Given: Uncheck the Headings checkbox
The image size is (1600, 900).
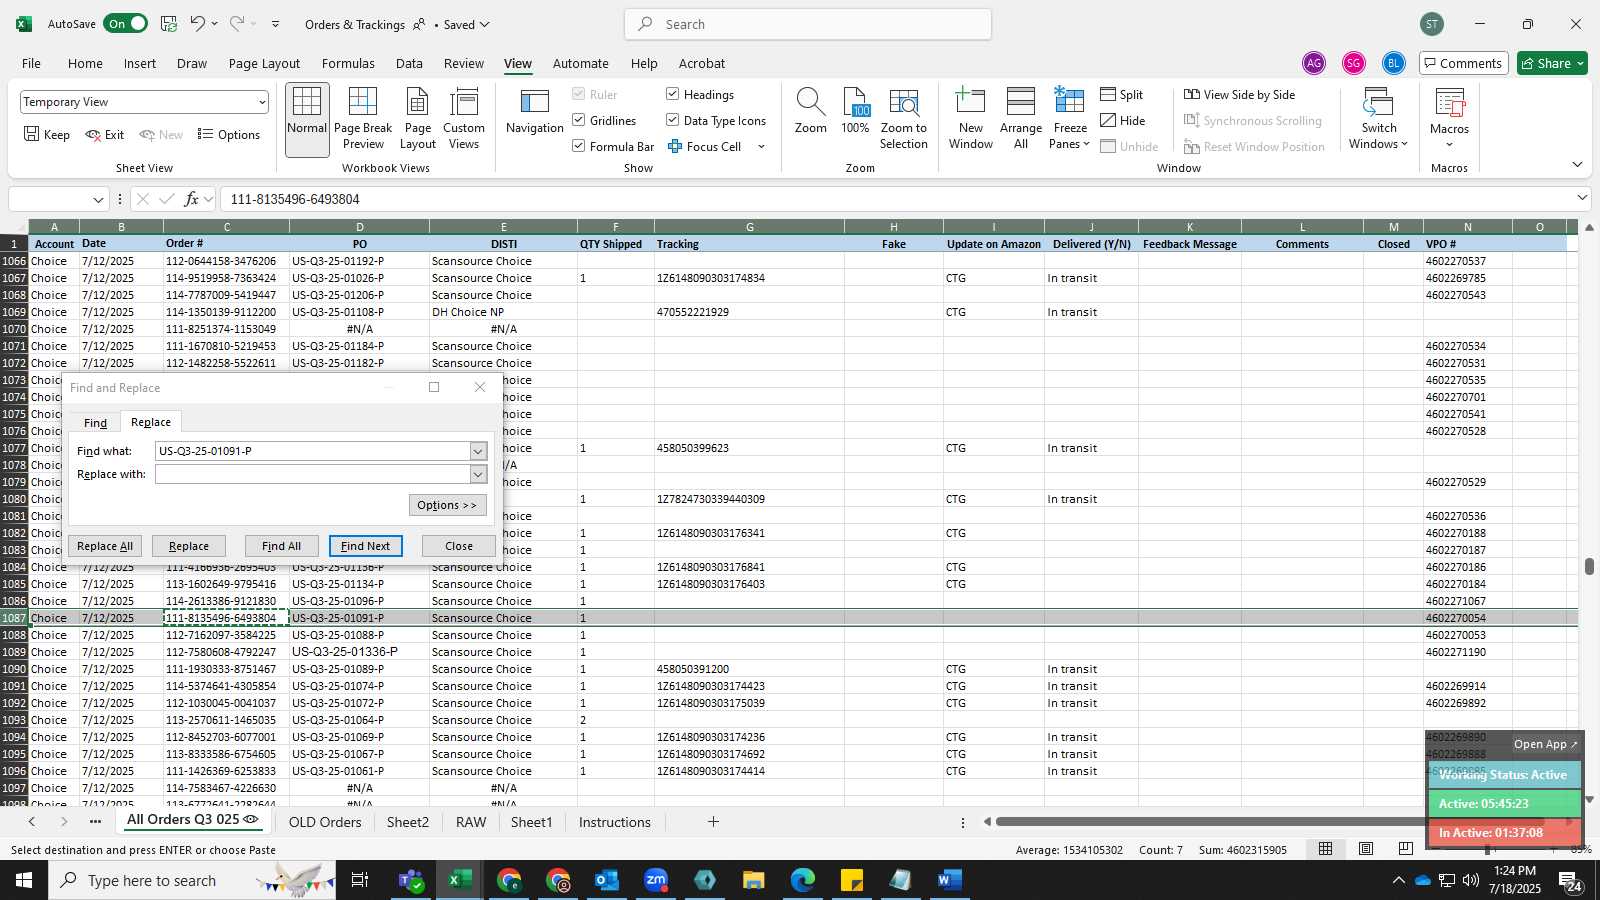Looking at the screenshot, I should click(x=673, y=94).
